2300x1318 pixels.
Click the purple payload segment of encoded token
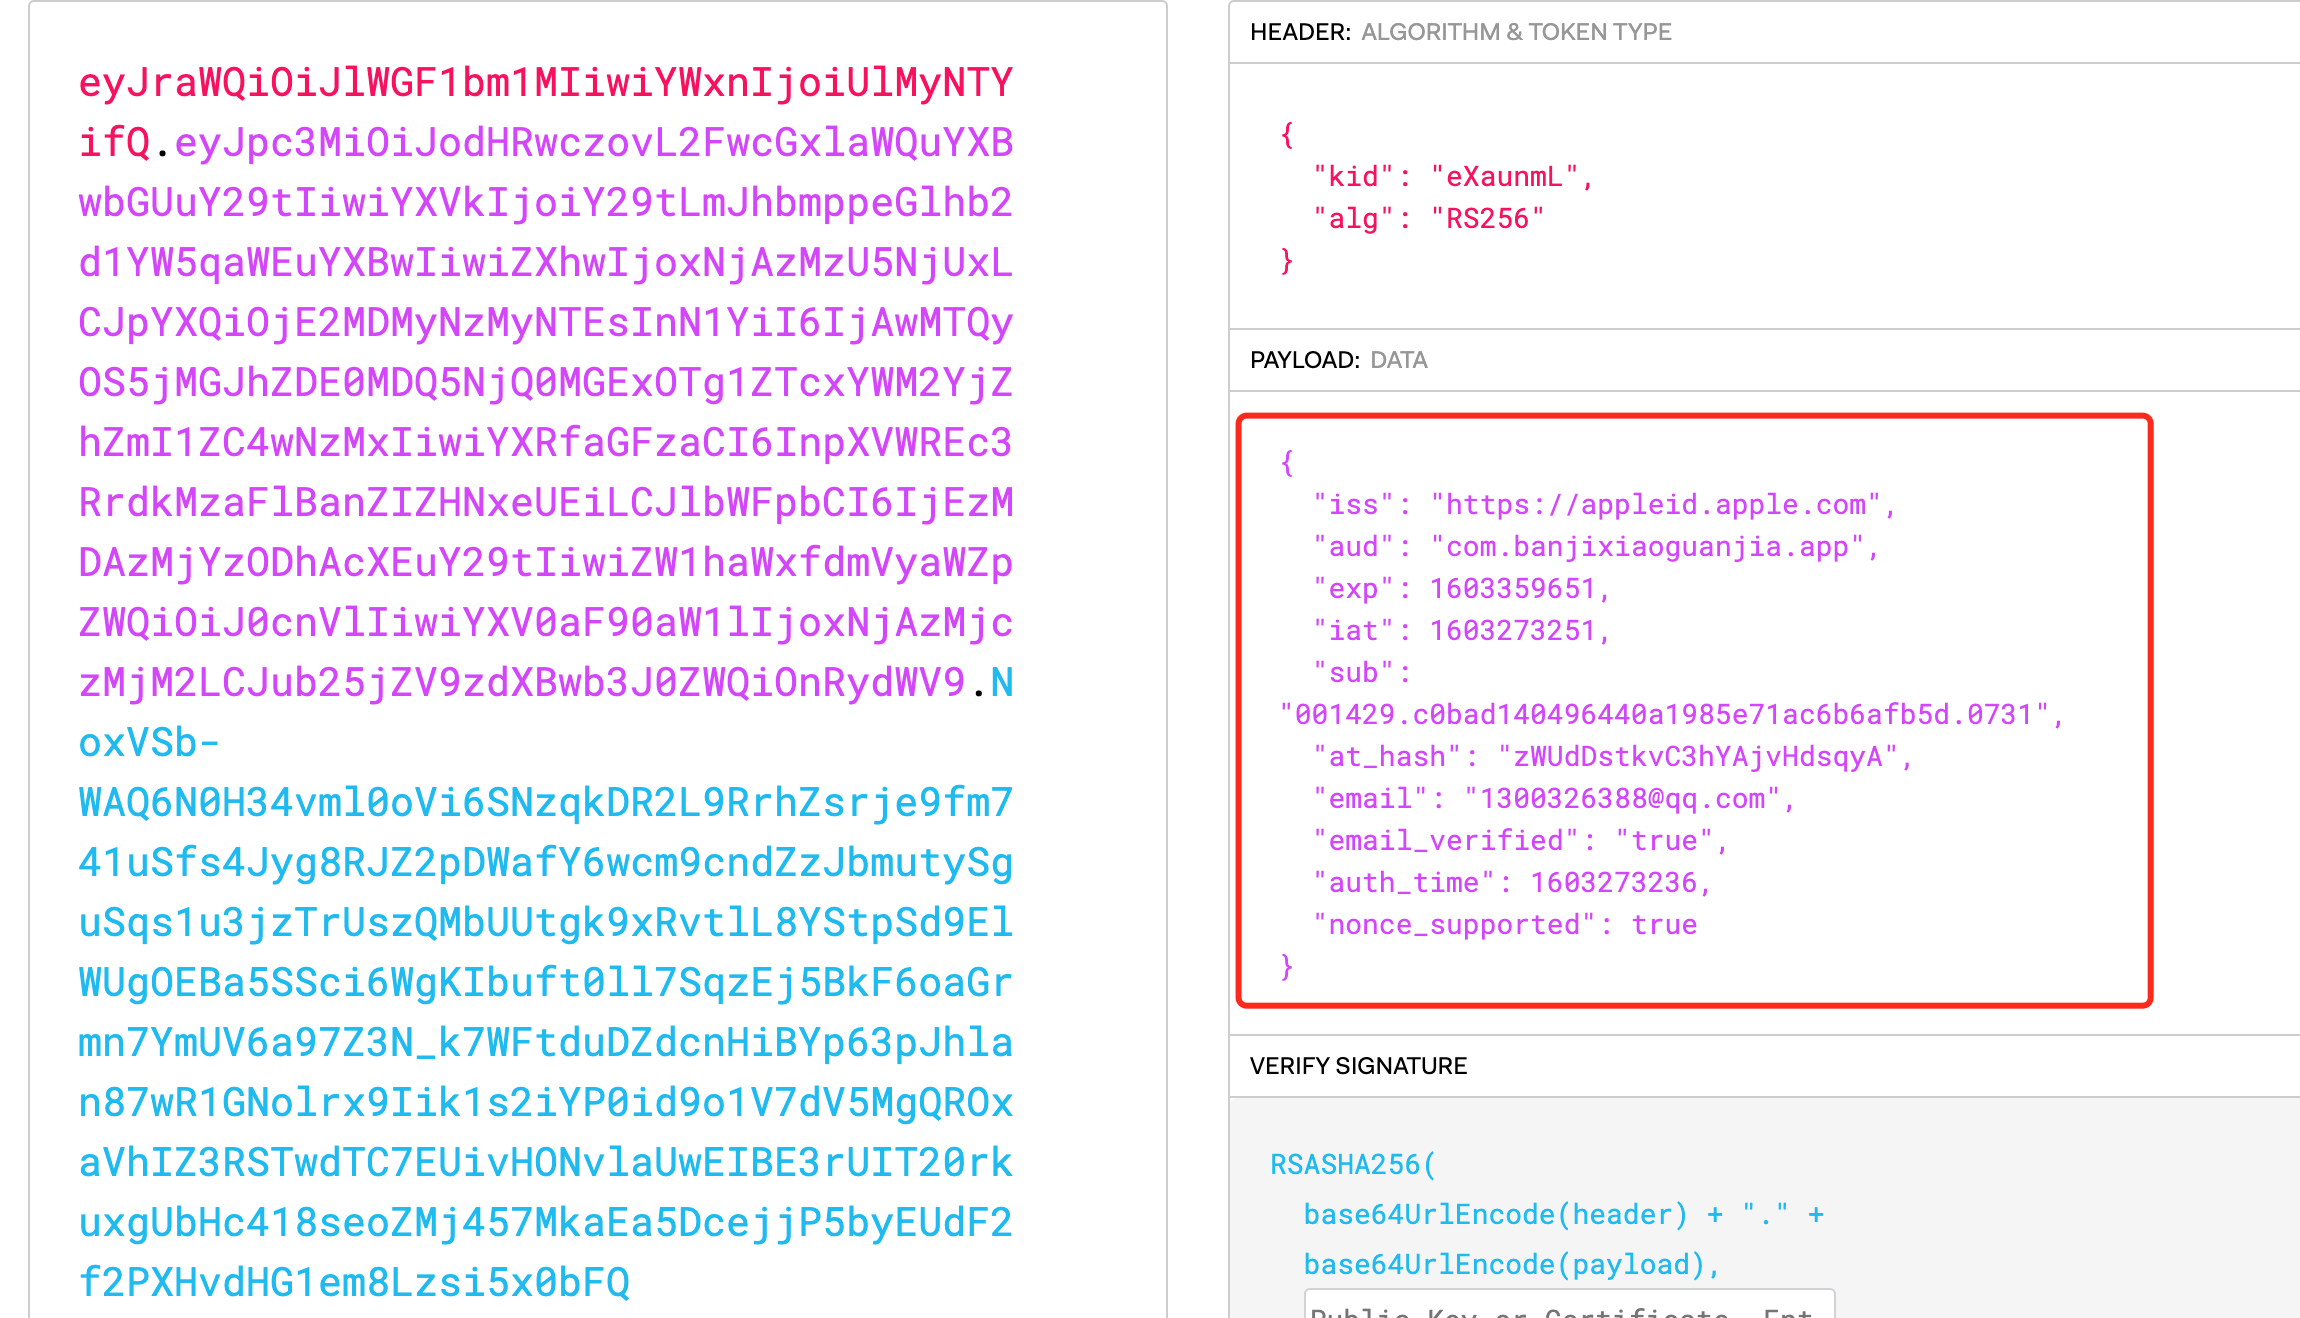point(545,384)
